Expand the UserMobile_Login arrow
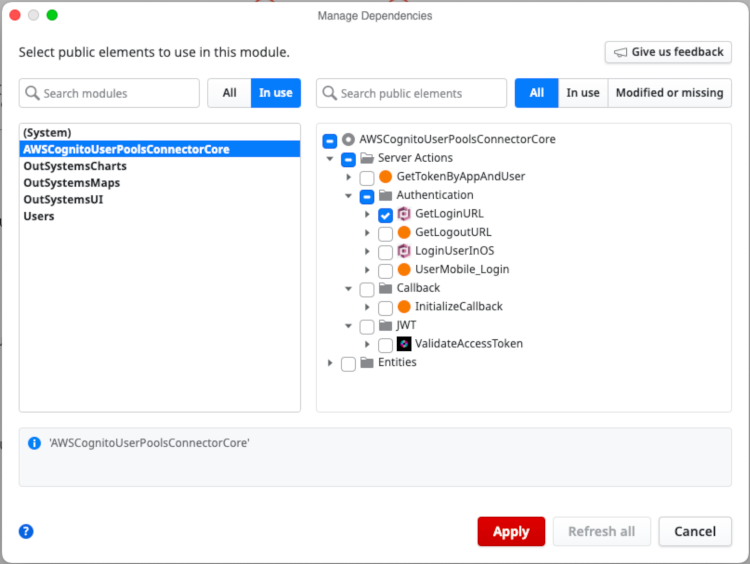Image resolution: width=750 pixels, height=564 pixels. (367, 270)
